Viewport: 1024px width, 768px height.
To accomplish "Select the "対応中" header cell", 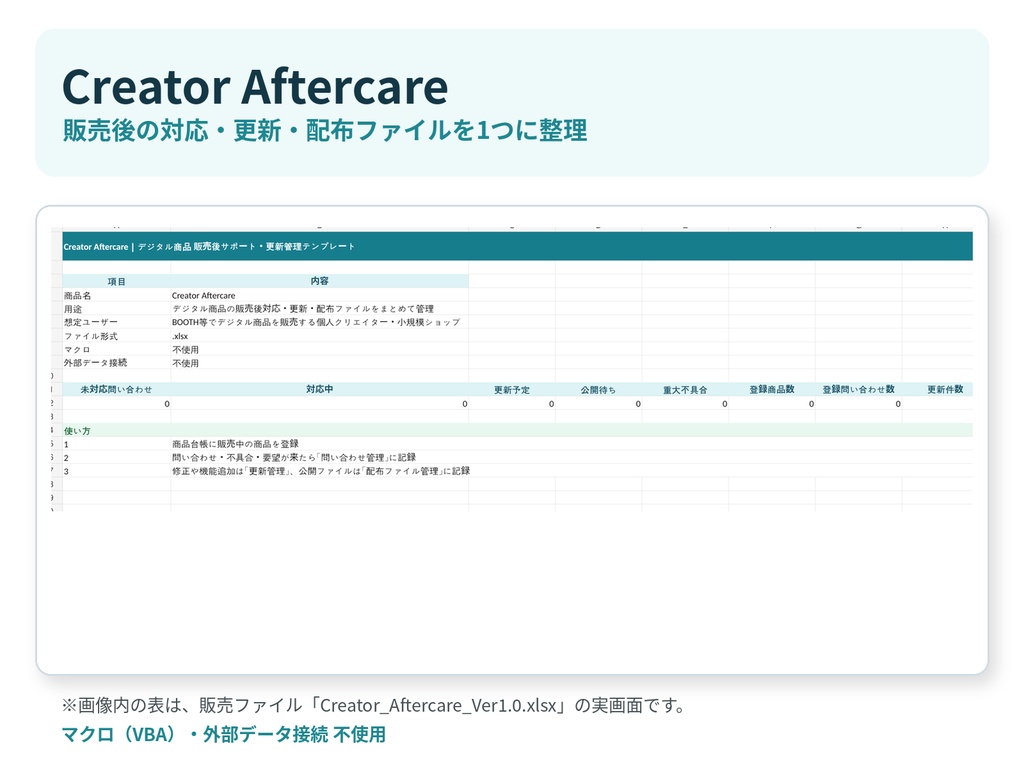I will [319, 389].
